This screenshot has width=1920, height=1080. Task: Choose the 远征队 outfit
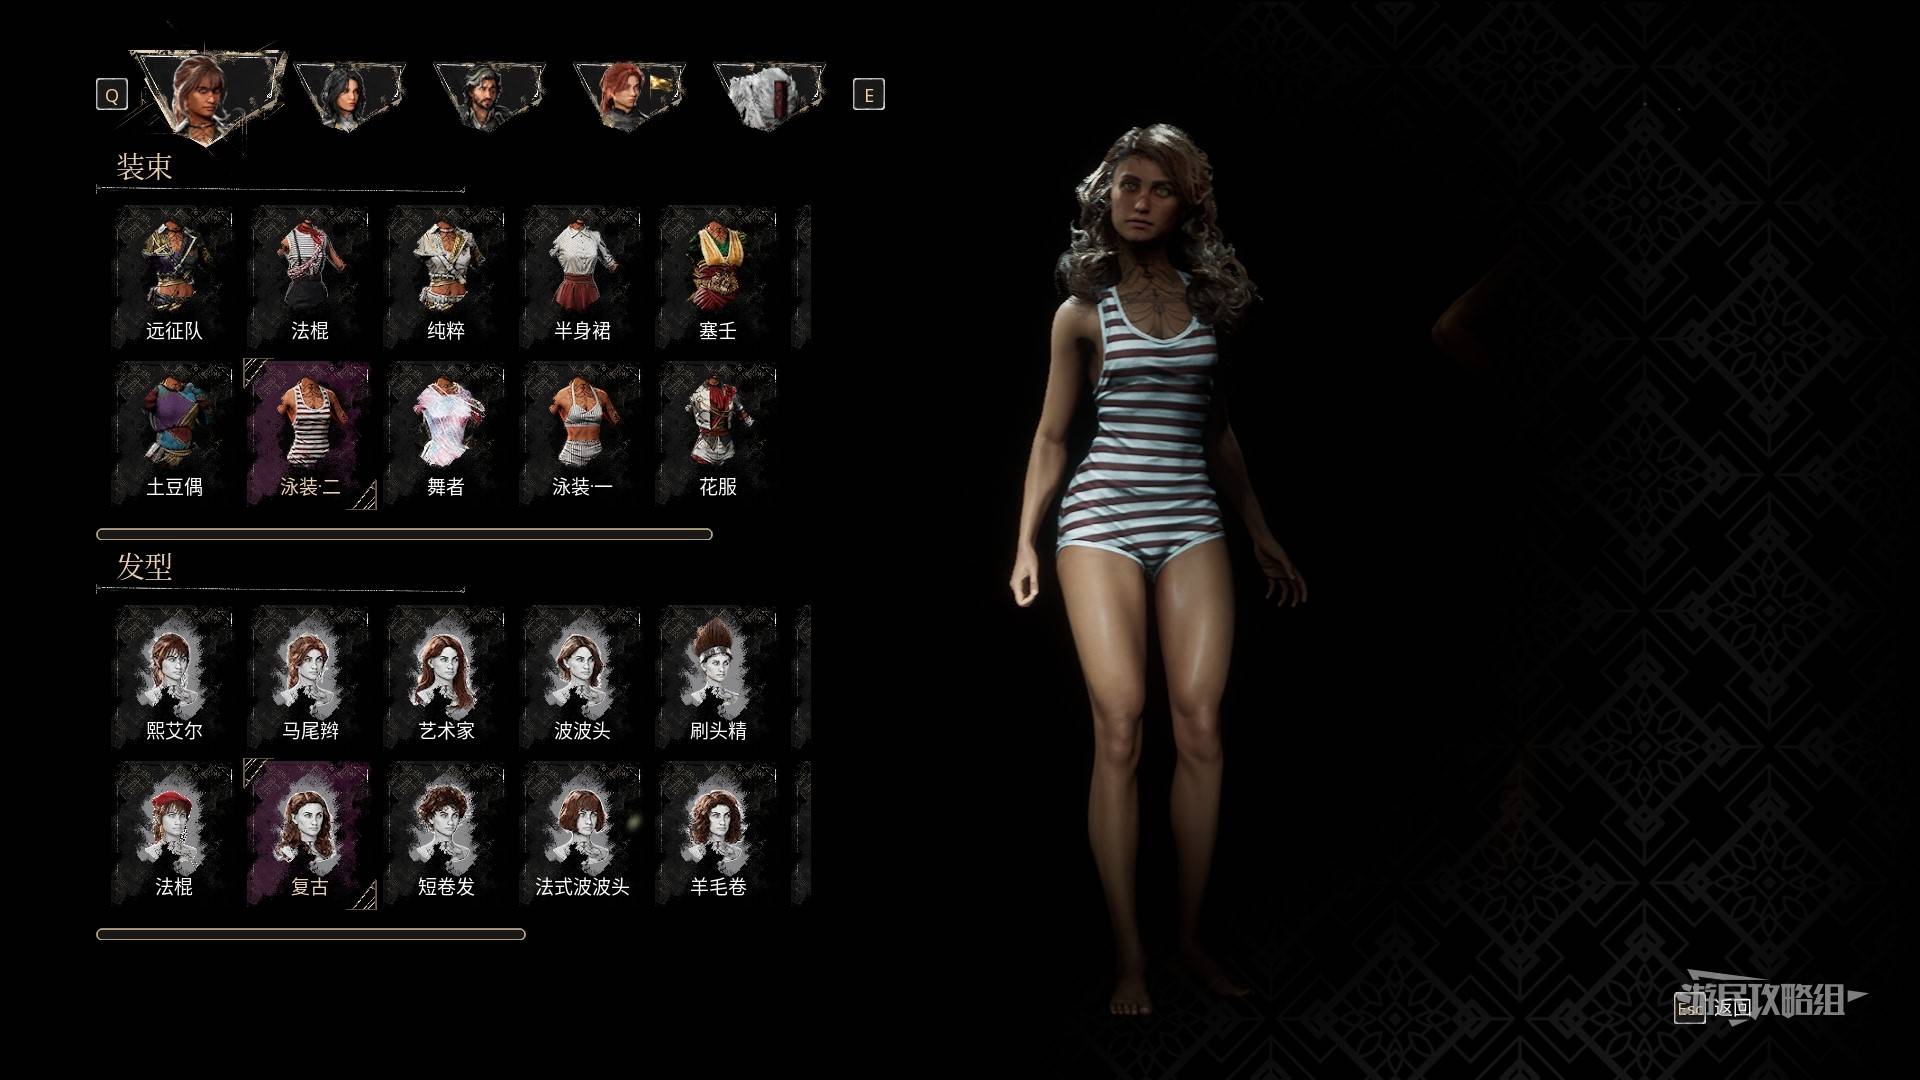click(174, 277)
